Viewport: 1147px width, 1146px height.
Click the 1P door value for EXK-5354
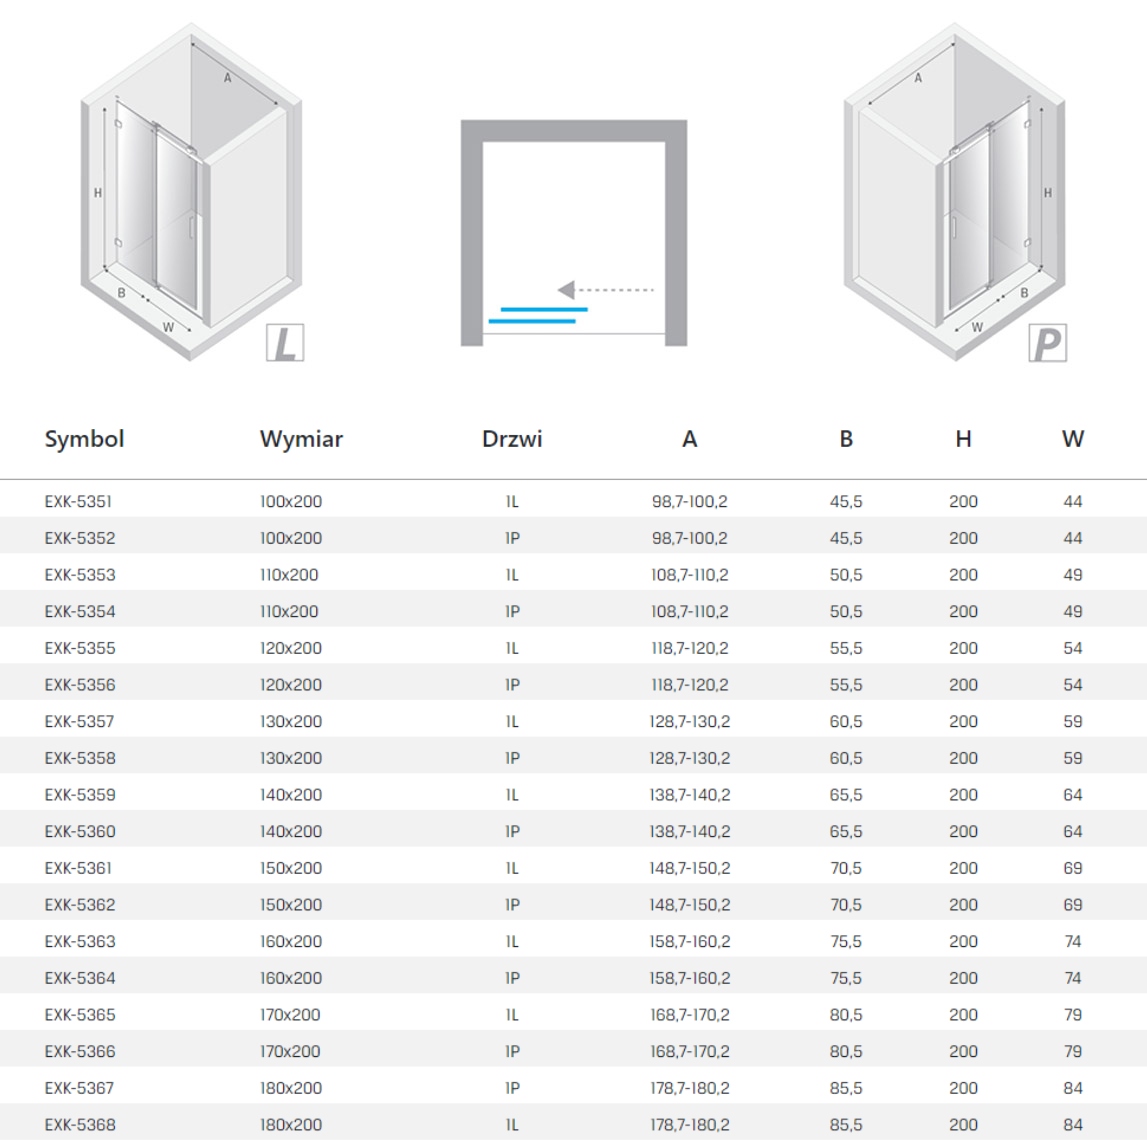pos(512,612)
